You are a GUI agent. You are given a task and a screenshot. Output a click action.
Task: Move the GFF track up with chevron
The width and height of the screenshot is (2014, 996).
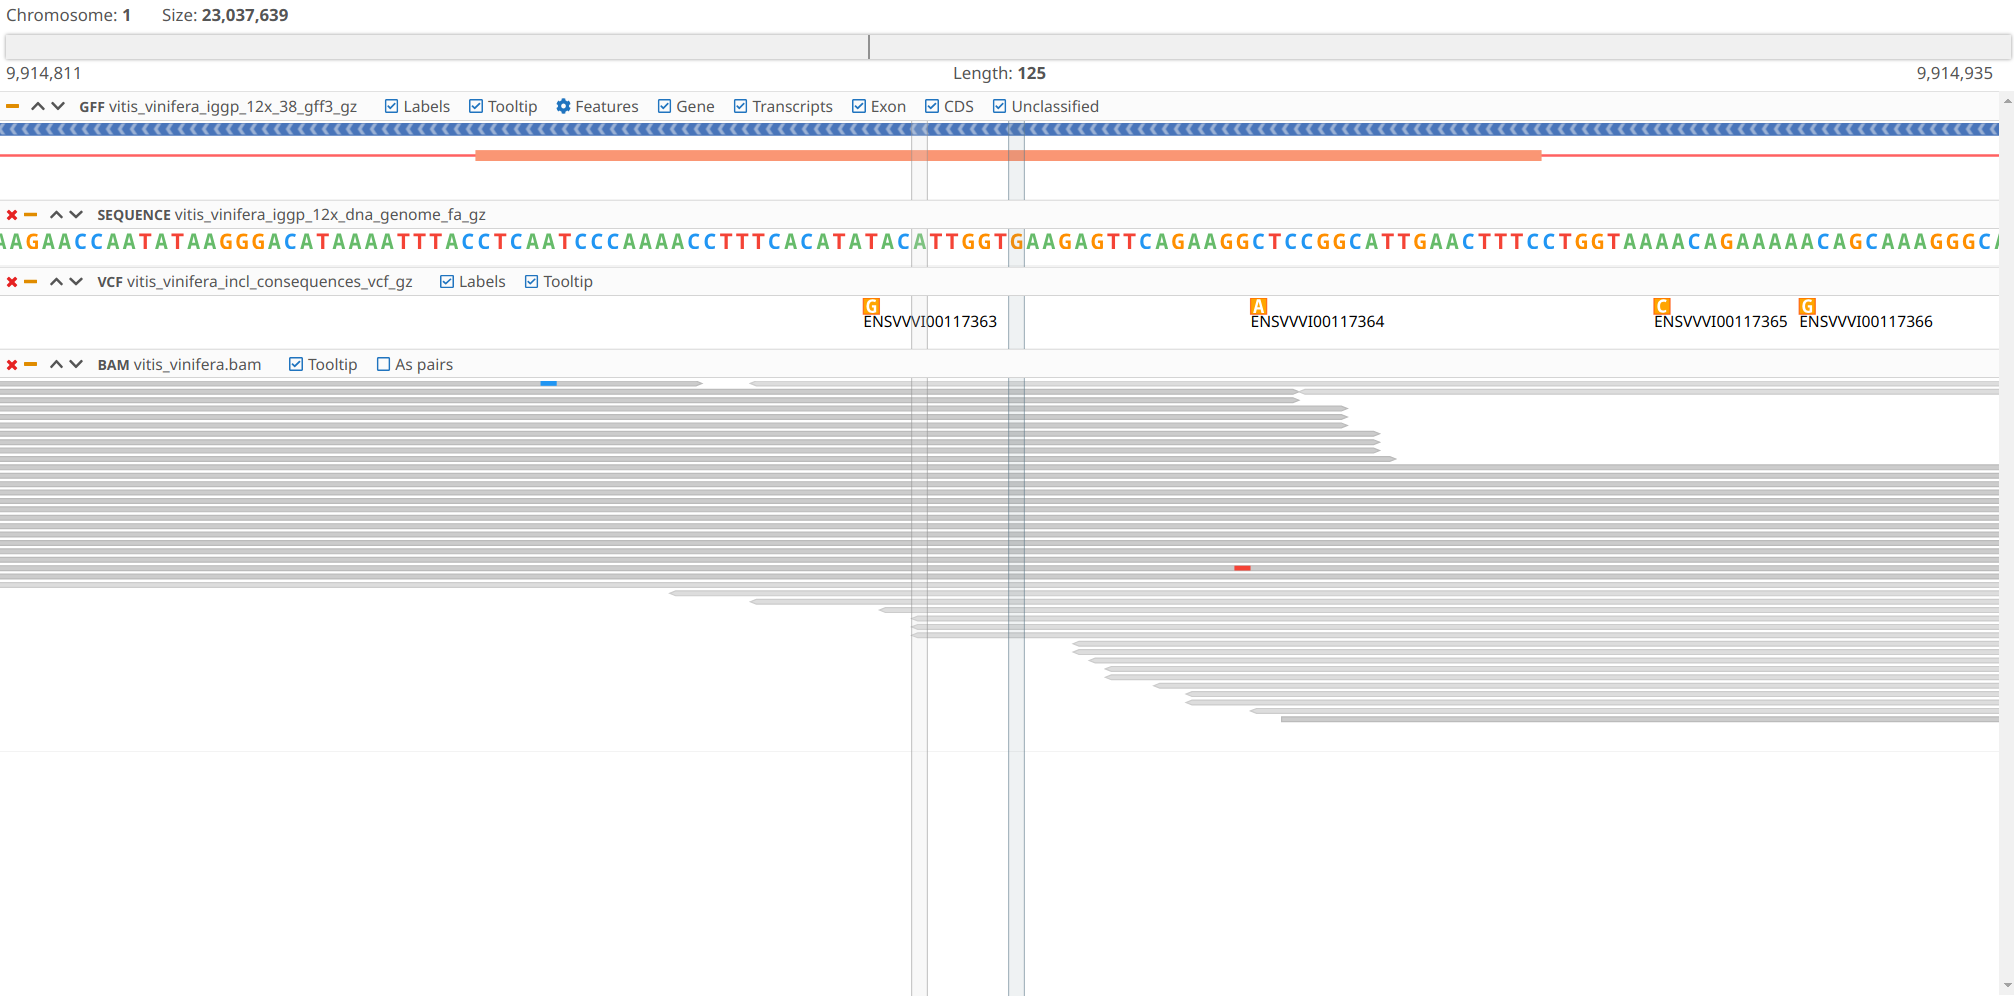(38, 107)
